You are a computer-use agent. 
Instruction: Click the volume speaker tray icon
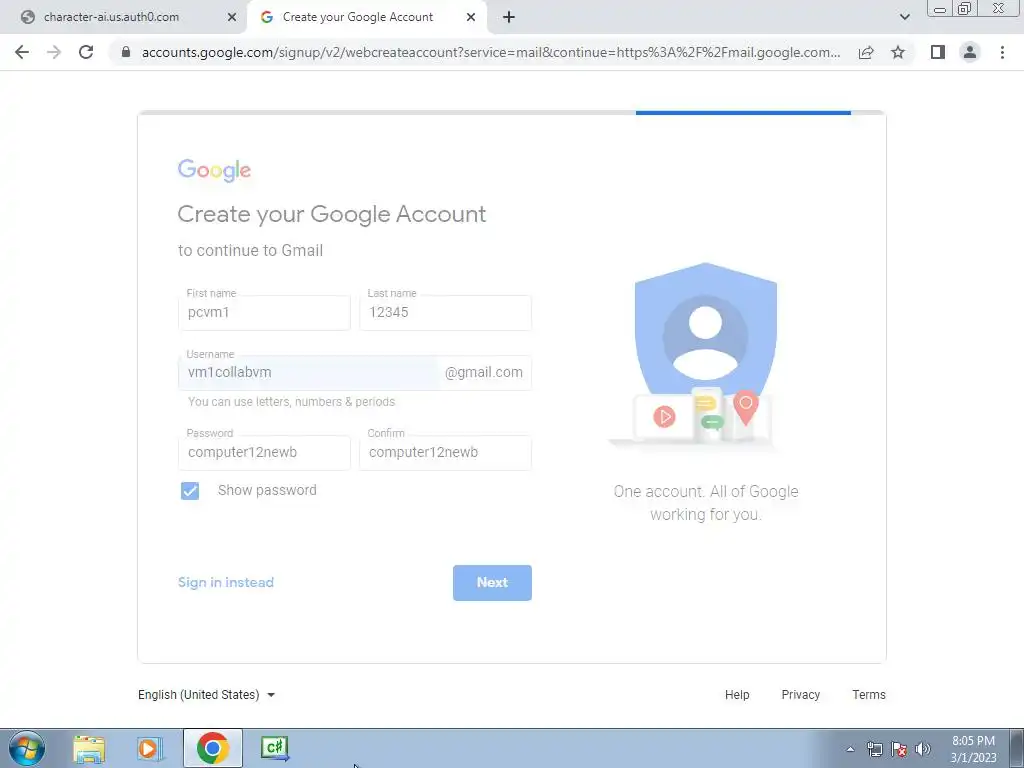(923, 749)
